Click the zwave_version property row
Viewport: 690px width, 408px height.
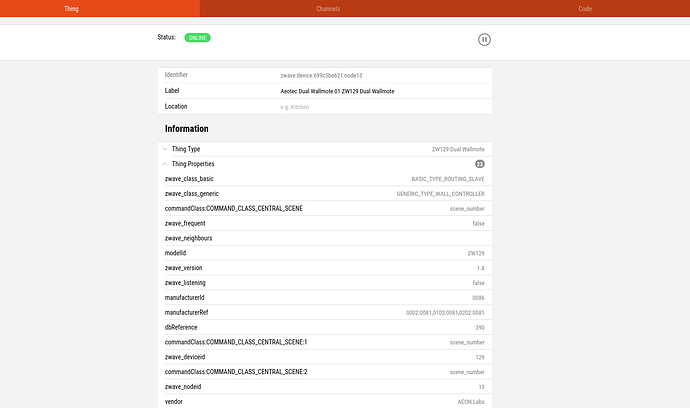pyautogui.click(x=325, y=268)
